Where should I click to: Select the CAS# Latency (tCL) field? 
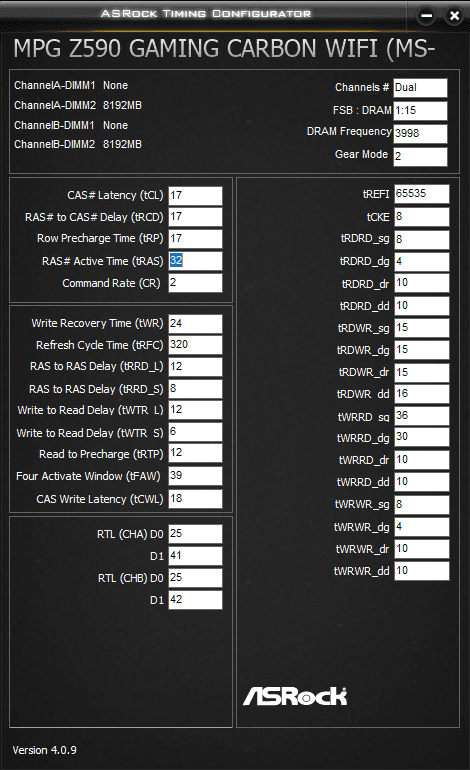[195, 195]
